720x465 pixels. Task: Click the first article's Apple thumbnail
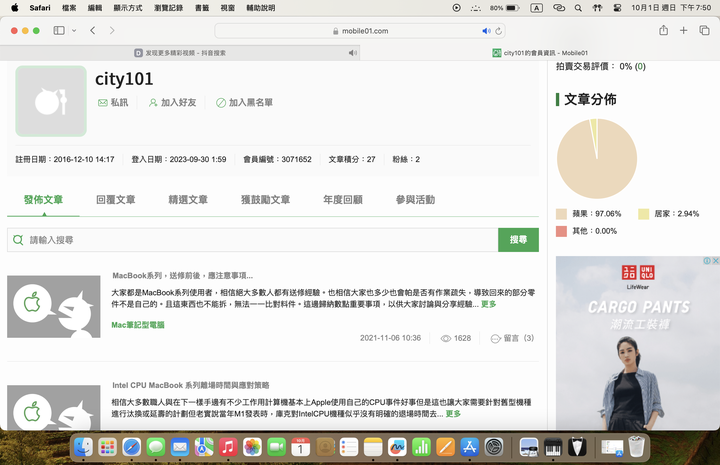54,307
